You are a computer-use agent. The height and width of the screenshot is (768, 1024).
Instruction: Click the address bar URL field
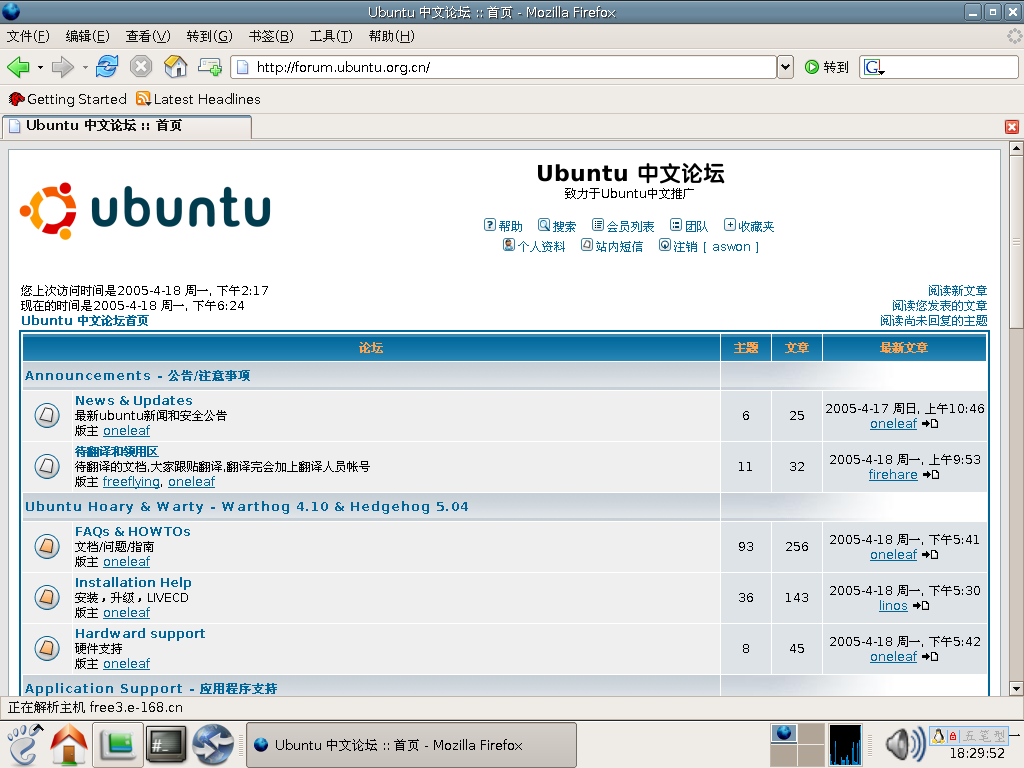[x=503, y=67]
